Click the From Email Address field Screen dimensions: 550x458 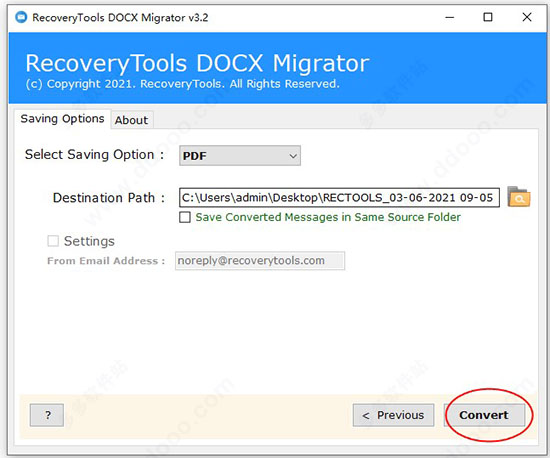click(x=260, y=261)
